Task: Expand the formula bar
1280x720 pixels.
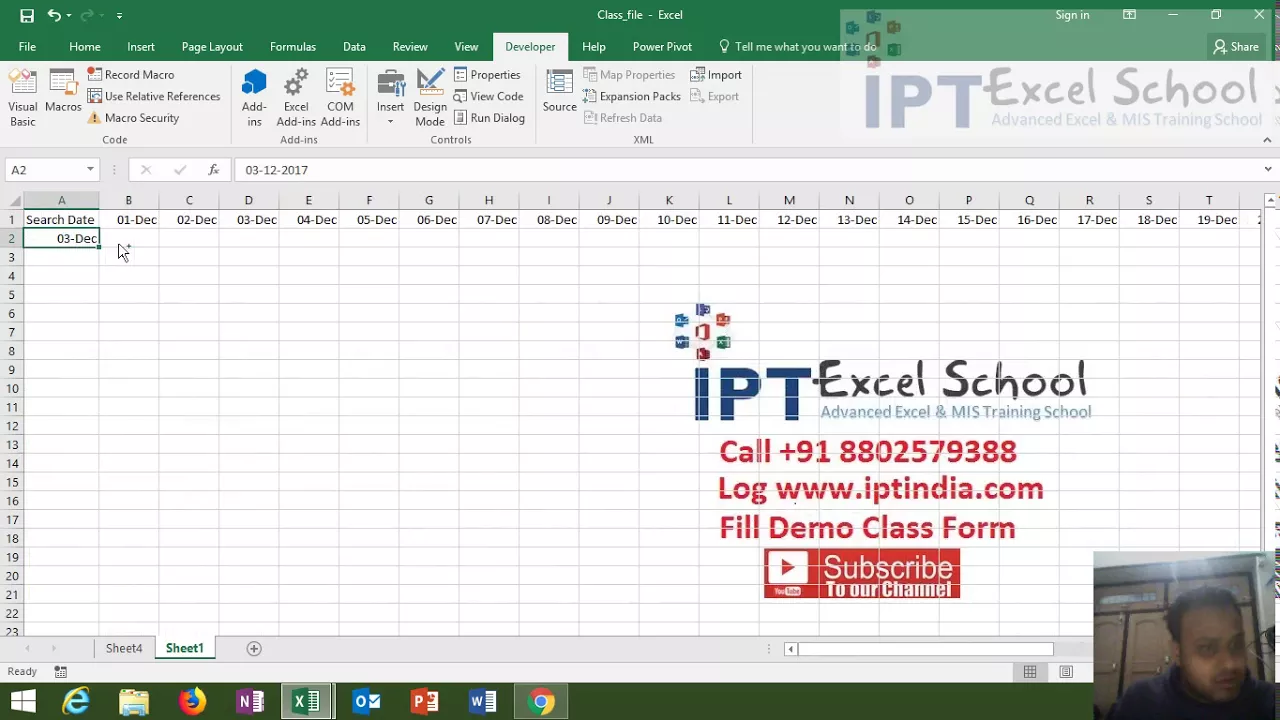Action: pos(1268,170)
